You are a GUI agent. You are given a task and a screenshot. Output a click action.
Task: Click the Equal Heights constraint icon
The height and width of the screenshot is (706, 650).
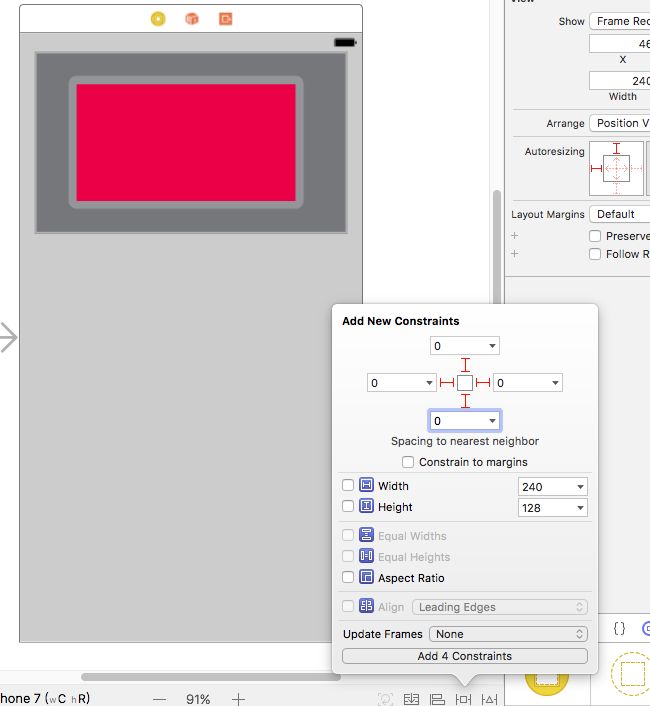(x=366, y=556)
